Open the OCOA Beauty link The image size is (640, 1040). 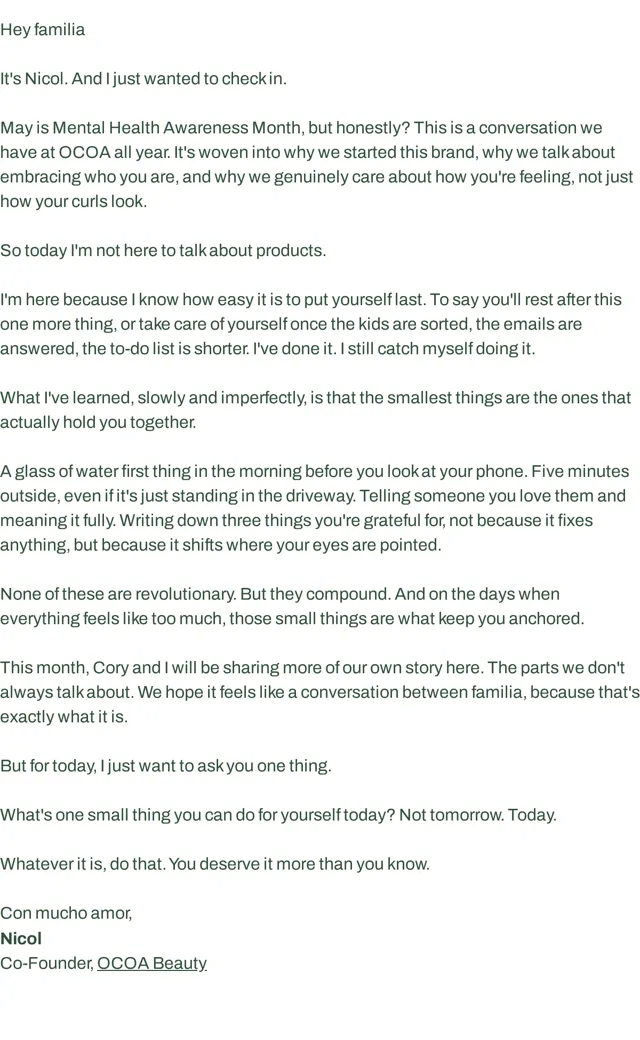pos(152,963)
